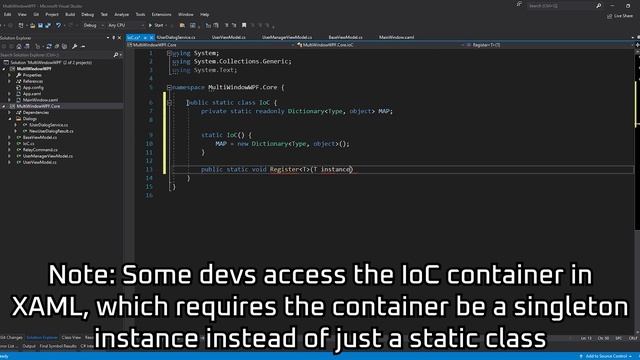640x360 pixels.
Task: Collapse the MultiWindowWPF project node
Action: pyautogui.click(x=4, y=69)
